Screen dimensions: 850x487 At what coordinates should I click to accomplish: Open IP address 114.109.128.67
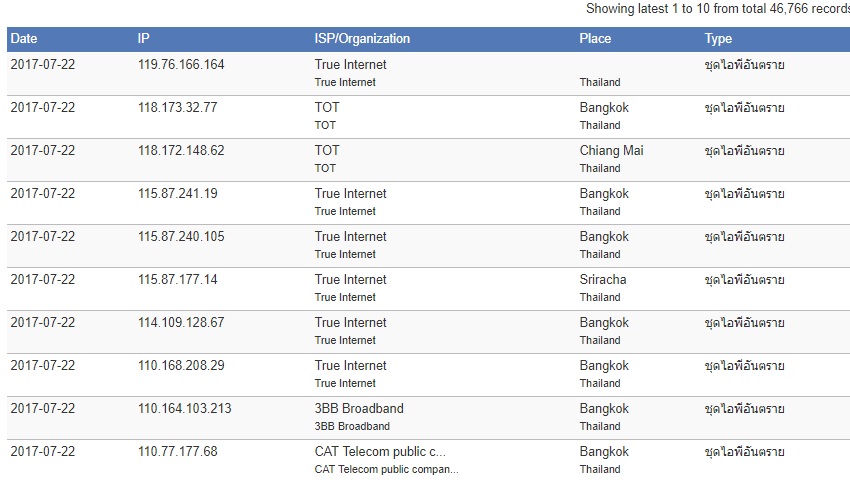[181, 323]
